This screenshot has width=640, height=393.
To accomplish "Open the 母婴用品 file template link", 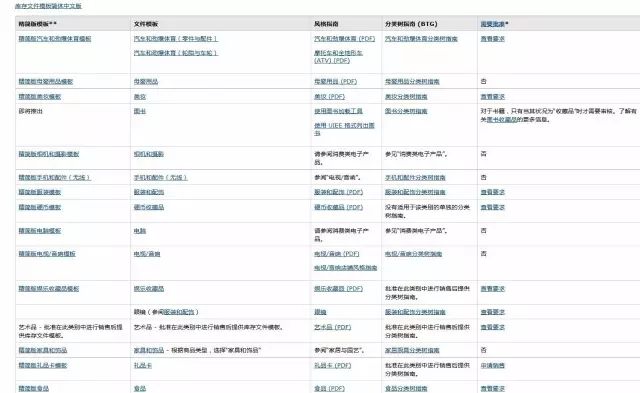I will pos(146,82).
